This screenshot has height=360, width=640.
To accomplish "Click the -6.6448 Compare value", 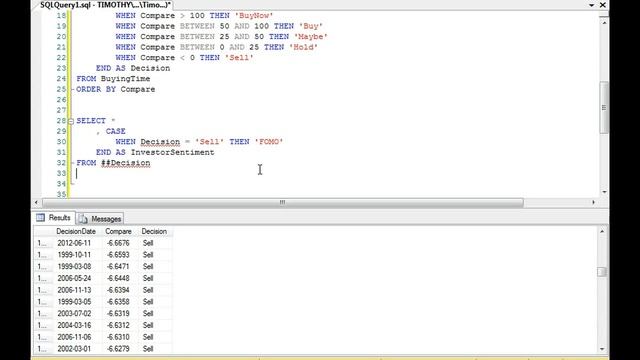I will (118, 278).
